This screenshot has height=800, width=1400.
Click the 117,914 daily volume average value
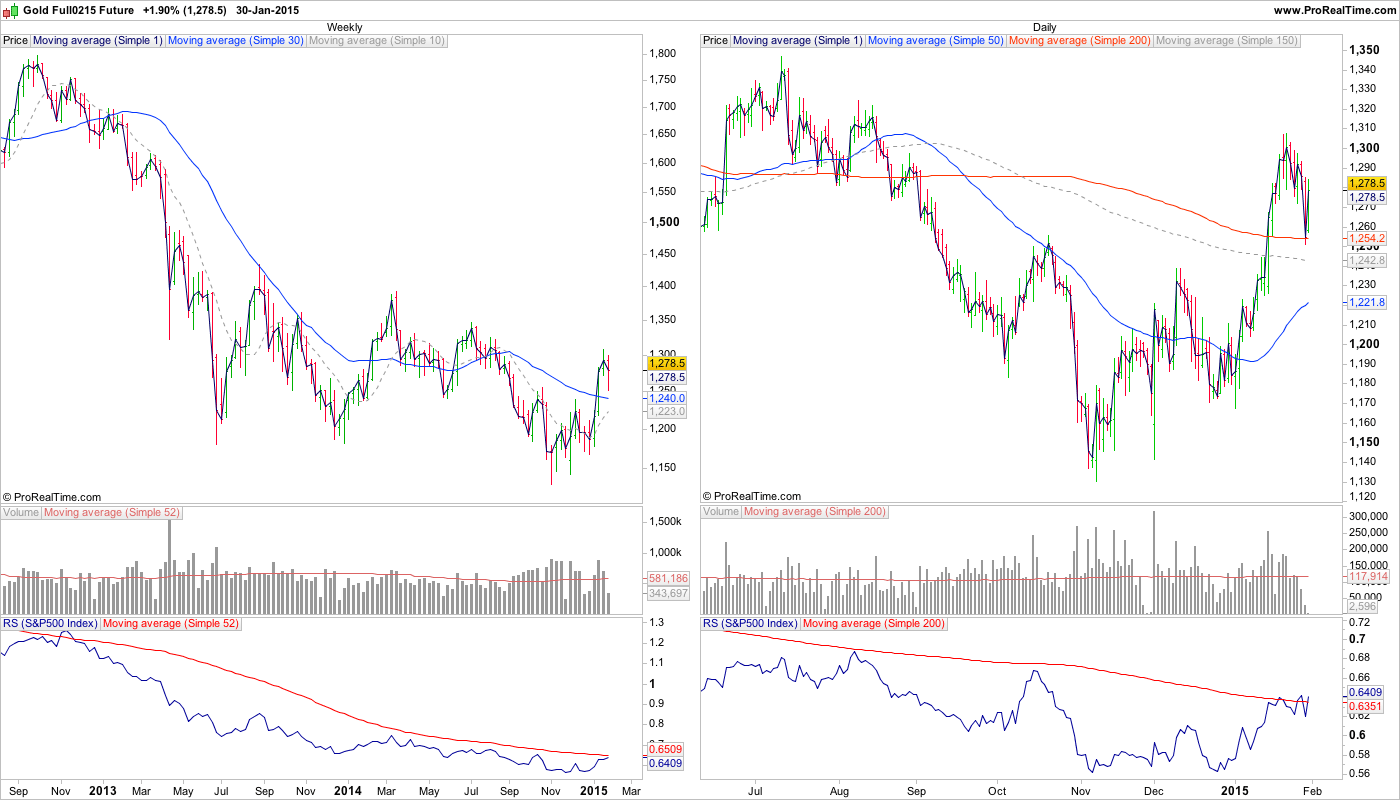[x=1367, y=577]
